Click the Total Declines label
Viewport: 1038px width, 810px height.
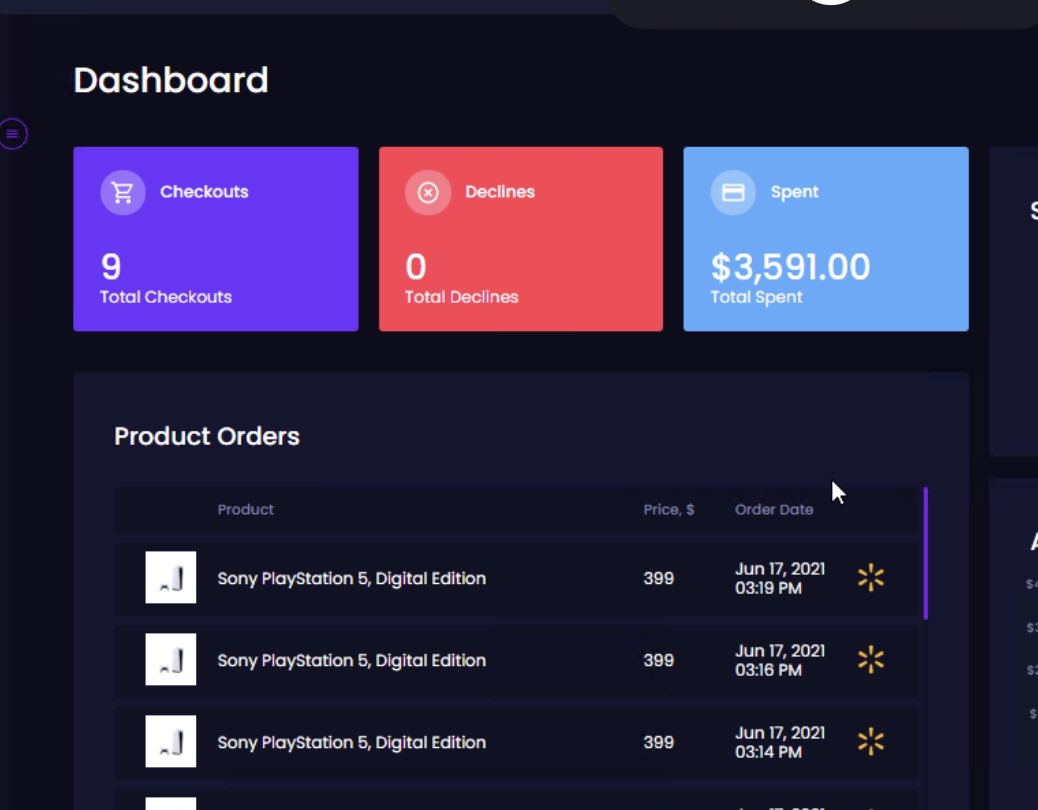click(x=461, y=297)
